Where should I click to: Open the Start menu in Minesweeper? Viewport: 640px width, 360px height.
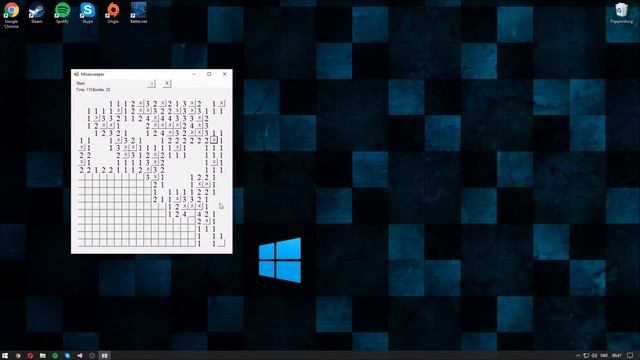pos(80,83)
